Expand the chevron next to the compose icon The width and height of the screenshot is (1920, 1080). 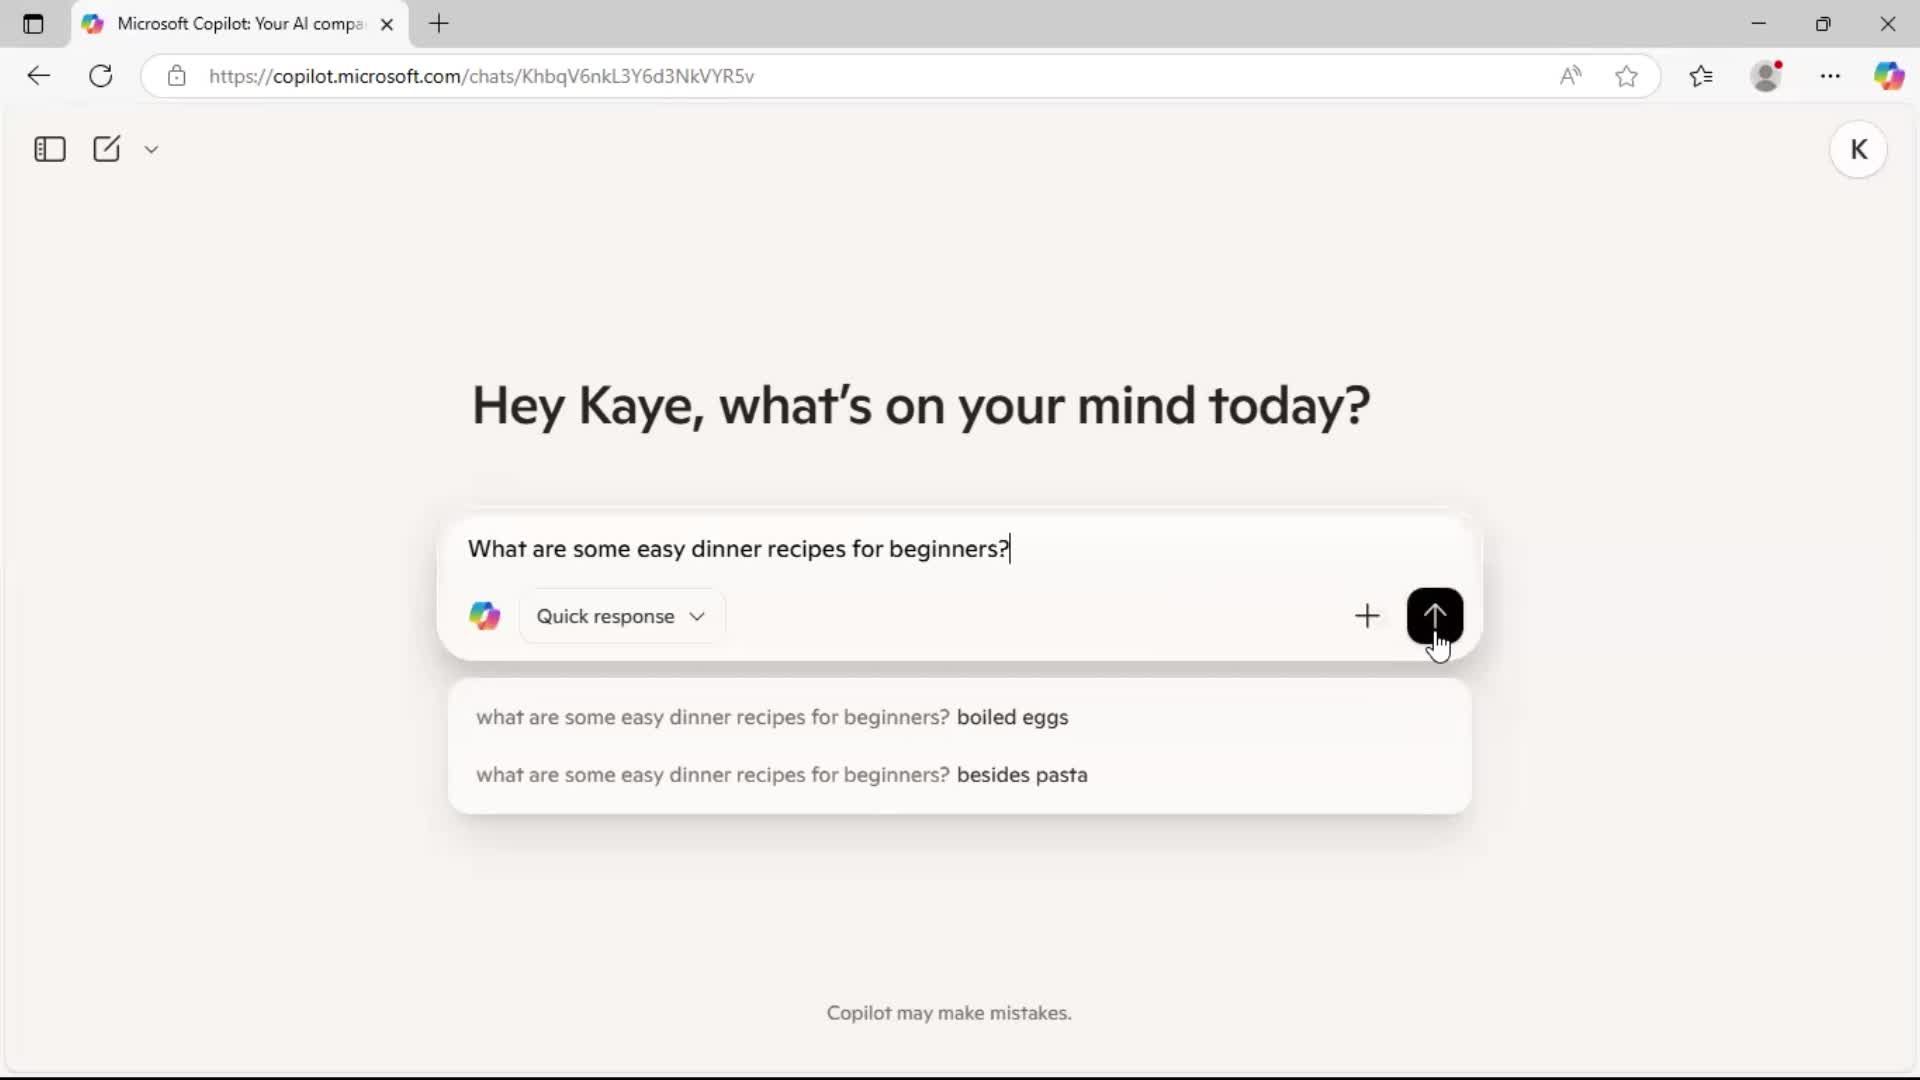point(151,148)
